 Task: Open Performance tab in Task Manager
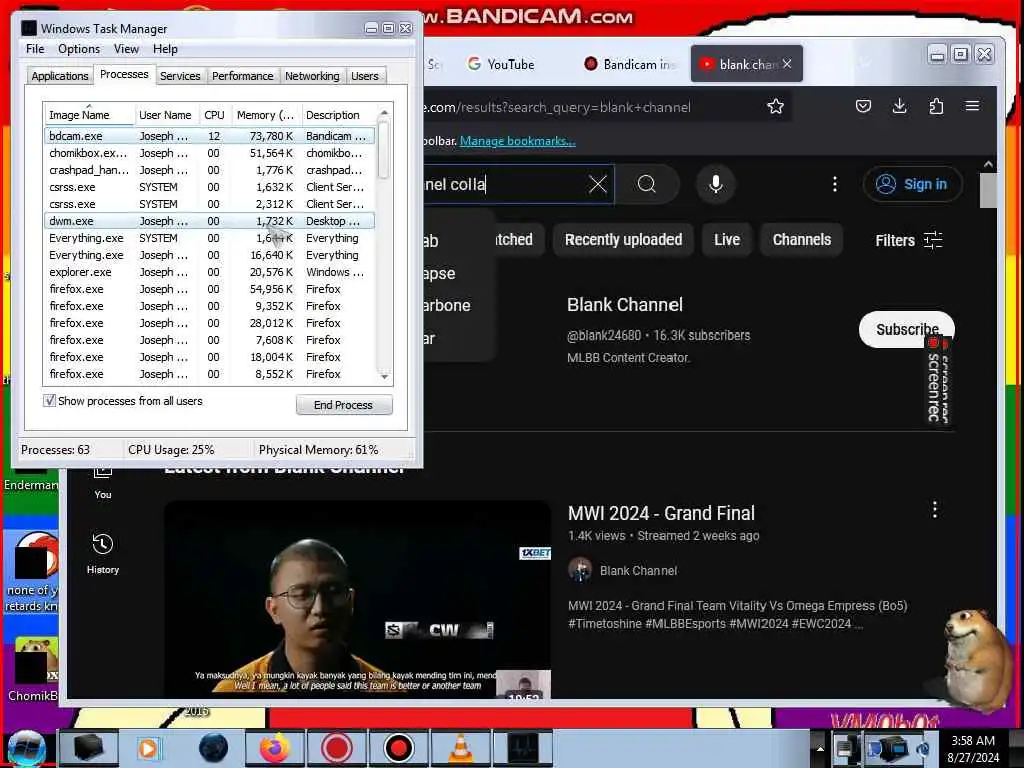pyautogui.click(x=242, y=76)
